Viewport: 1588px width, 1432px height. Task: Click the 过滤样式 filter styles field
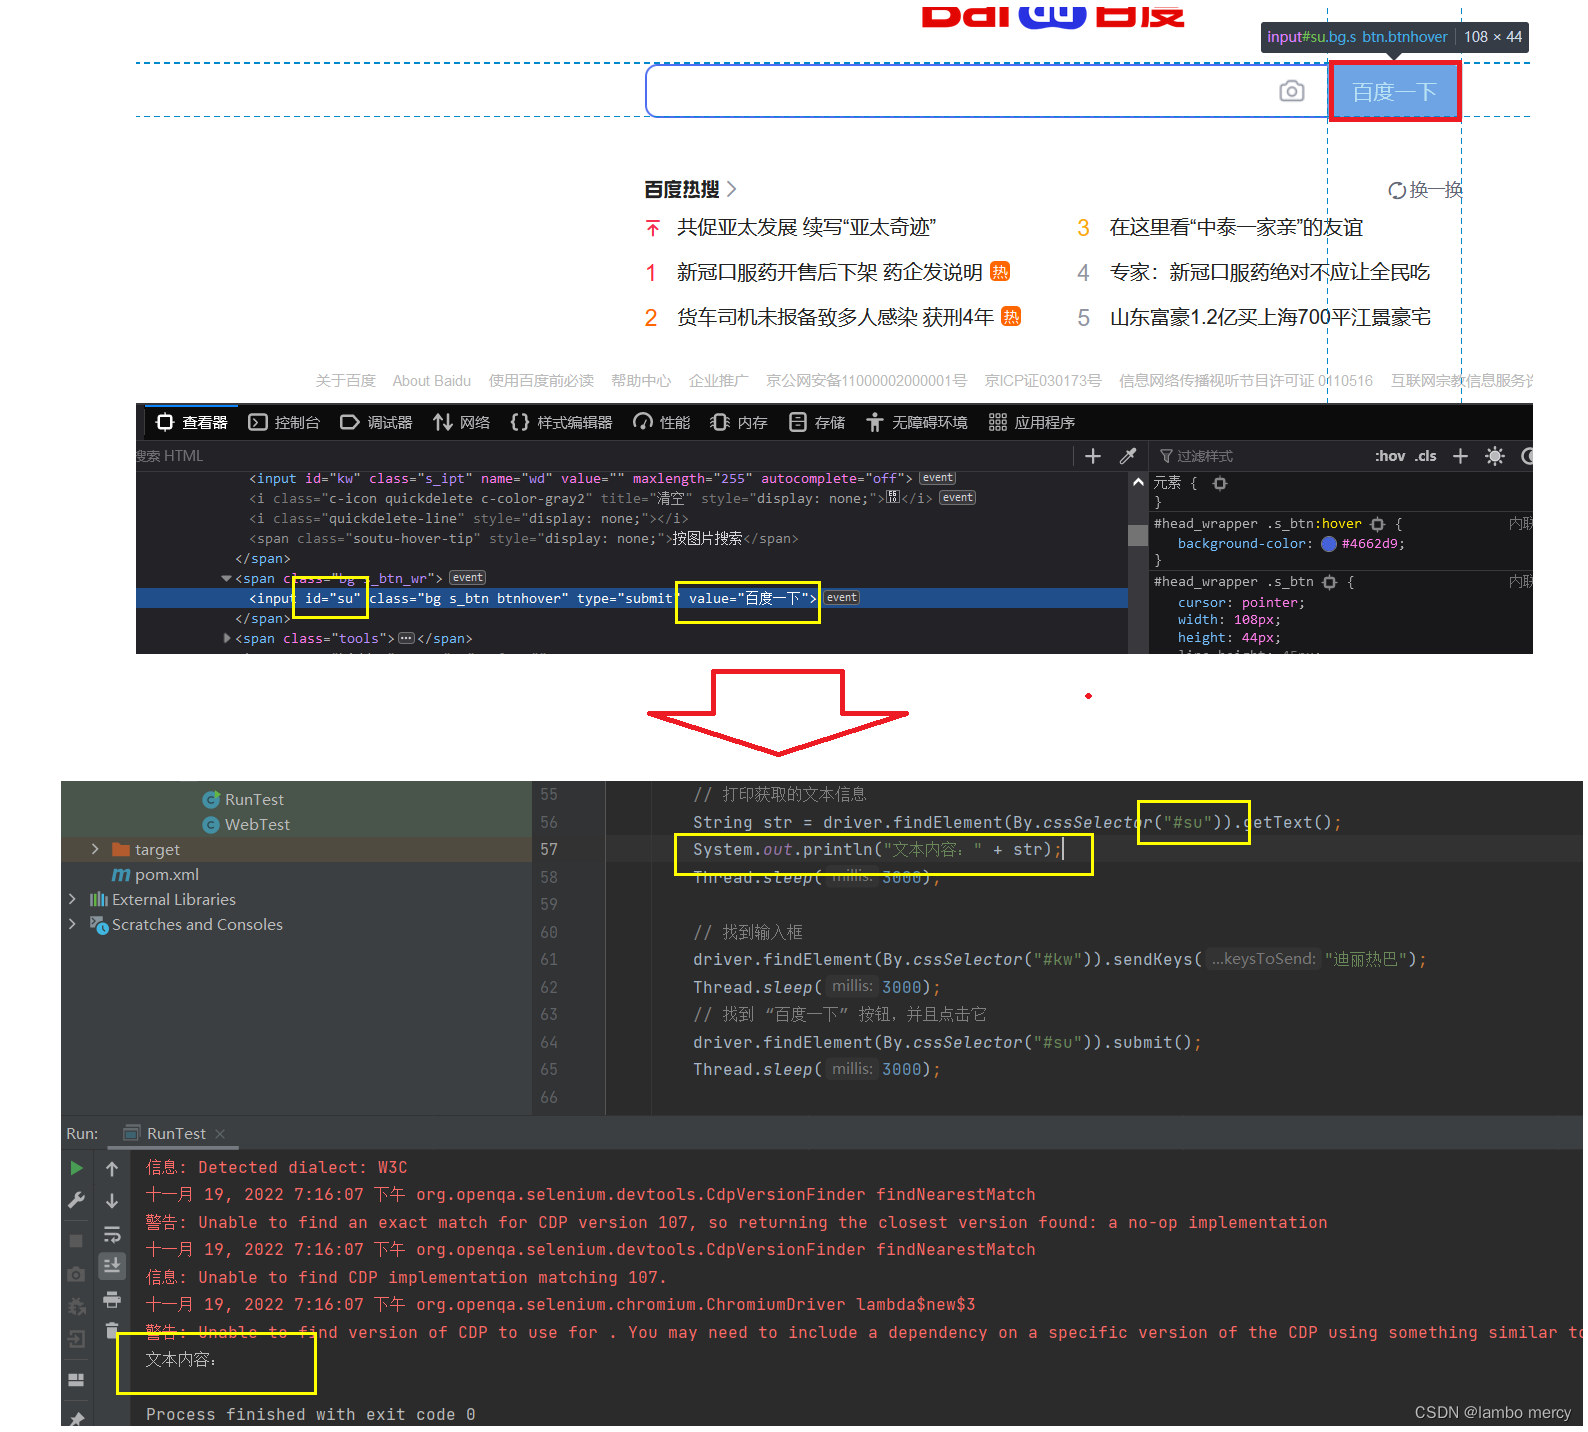pyautogui.click(x=1260, y=456)
